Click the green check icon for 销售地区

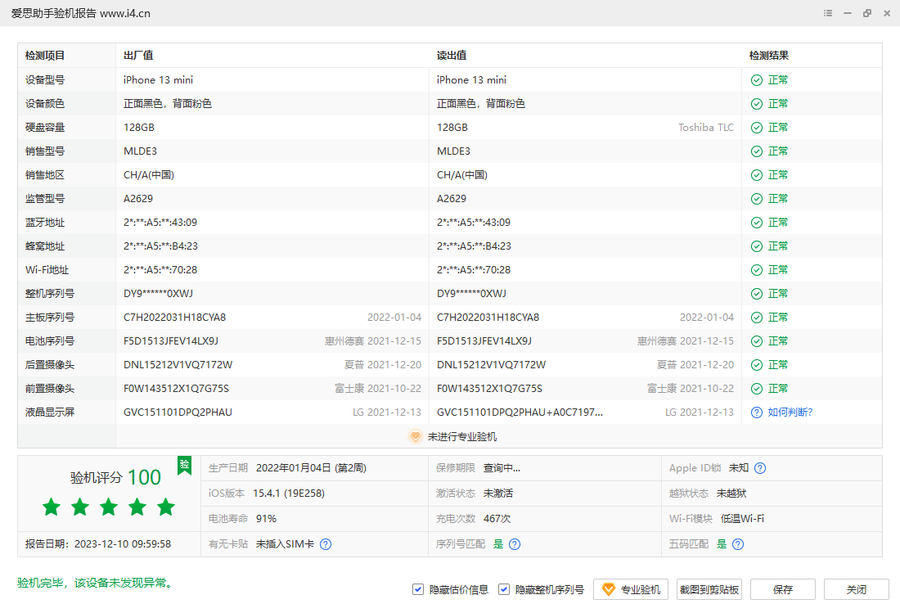pyautogui.click(x=757, y=175)
